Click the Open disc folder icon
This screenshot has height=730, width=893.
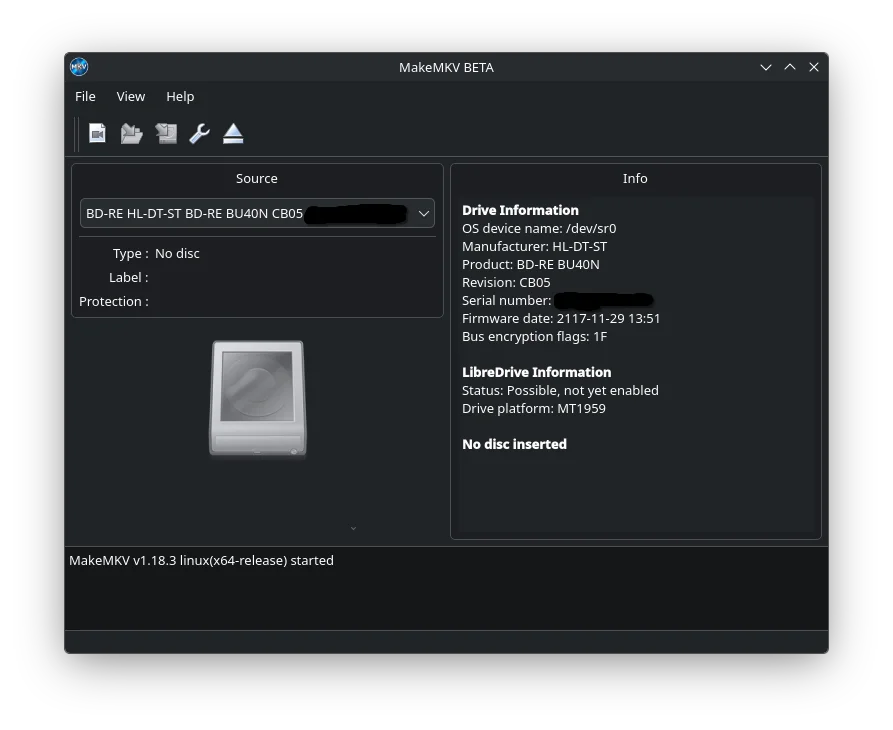[132, 134]
